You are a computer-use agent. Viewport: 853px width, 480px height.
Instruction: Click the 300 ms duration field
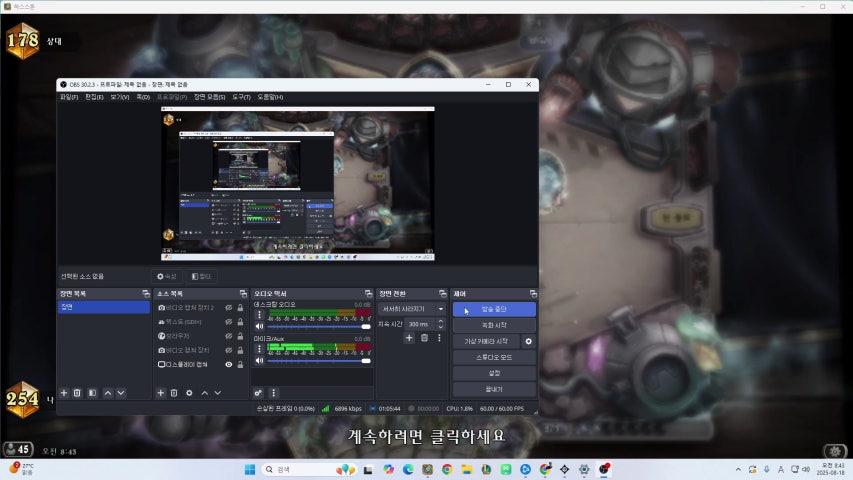[x=420, y=324]
